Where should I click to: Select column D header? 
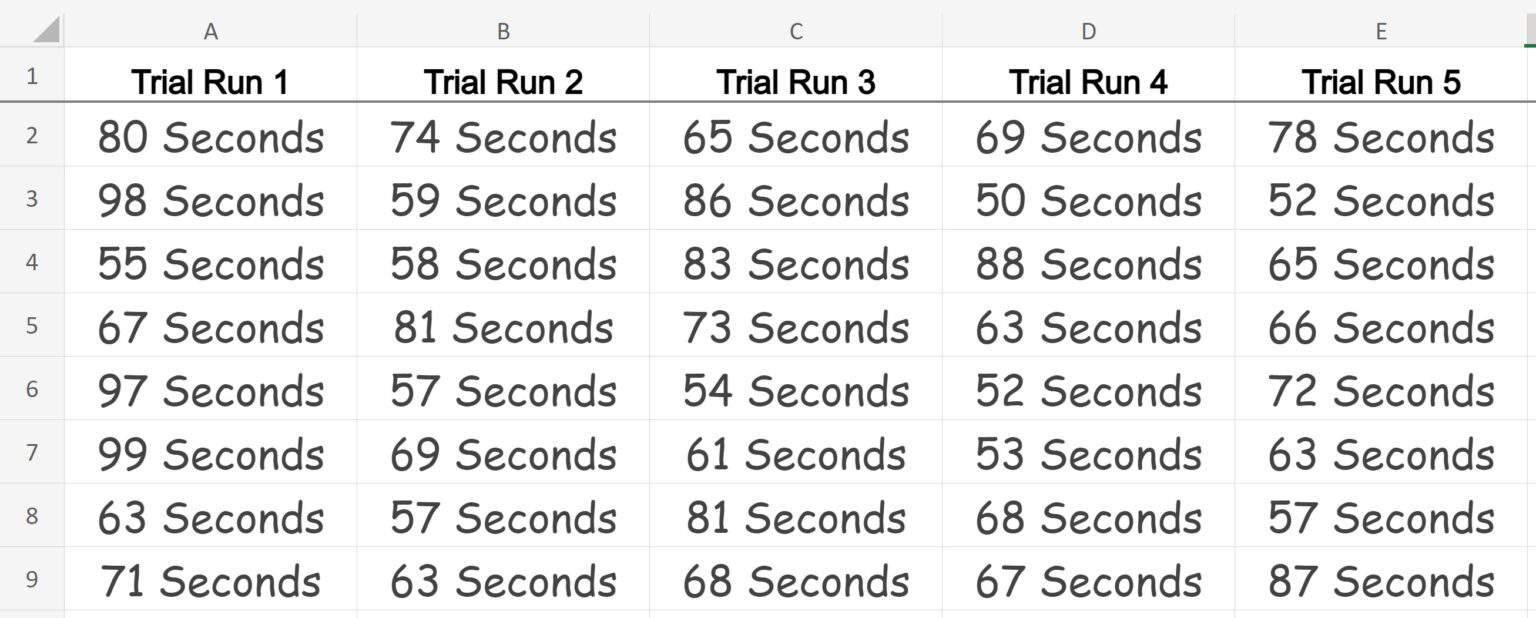(1088, 30)
